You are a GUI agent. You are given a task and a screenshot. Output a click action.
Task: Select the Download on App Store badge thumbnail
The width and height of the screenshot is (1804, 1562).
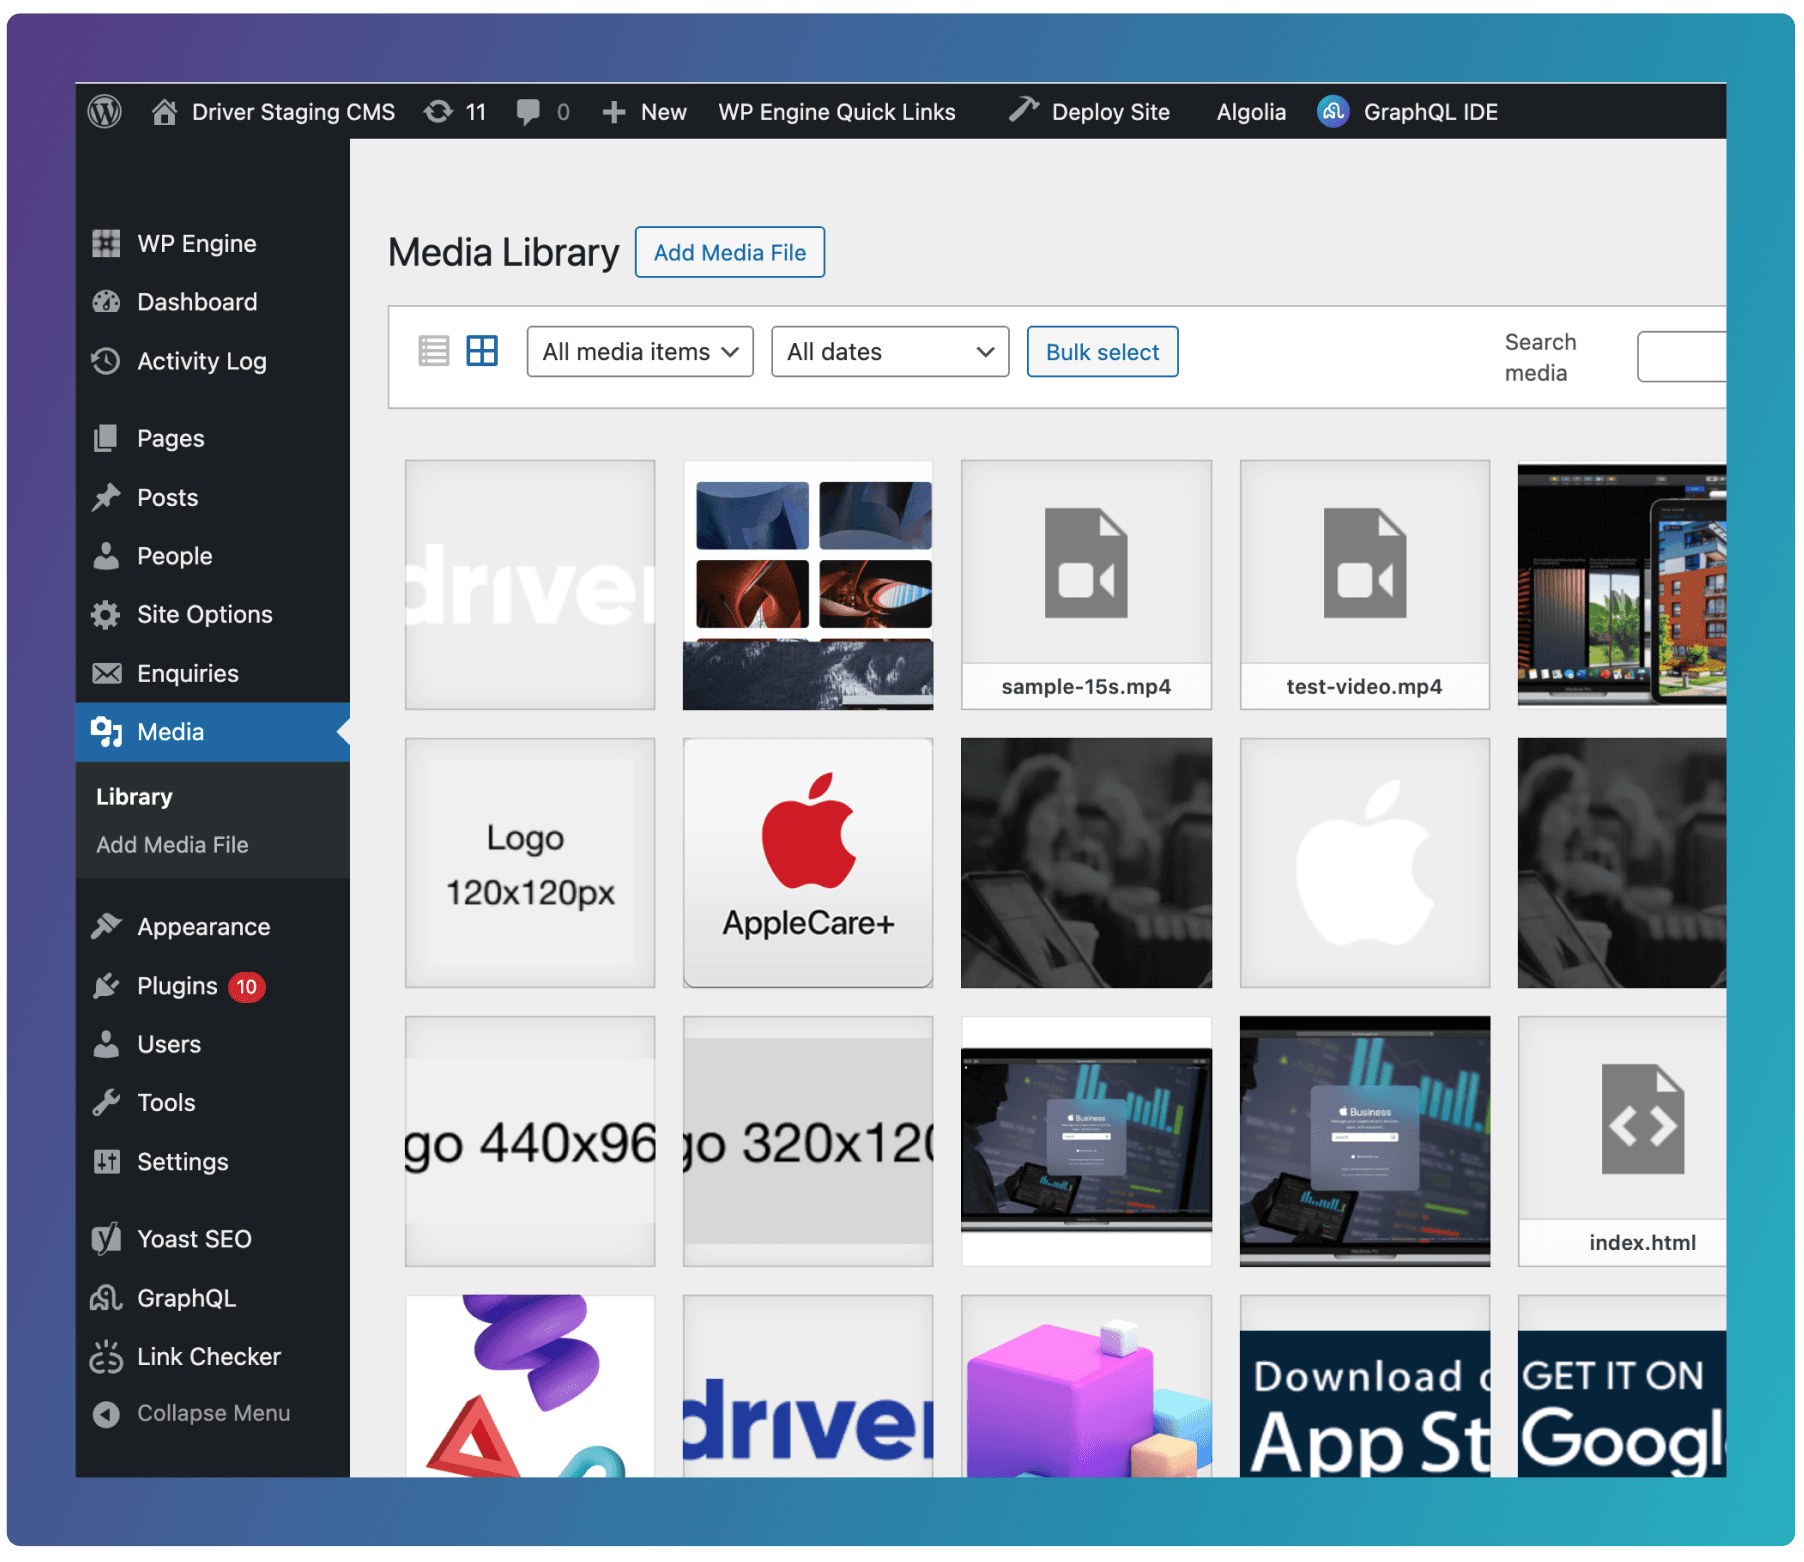point(1364,1386)
